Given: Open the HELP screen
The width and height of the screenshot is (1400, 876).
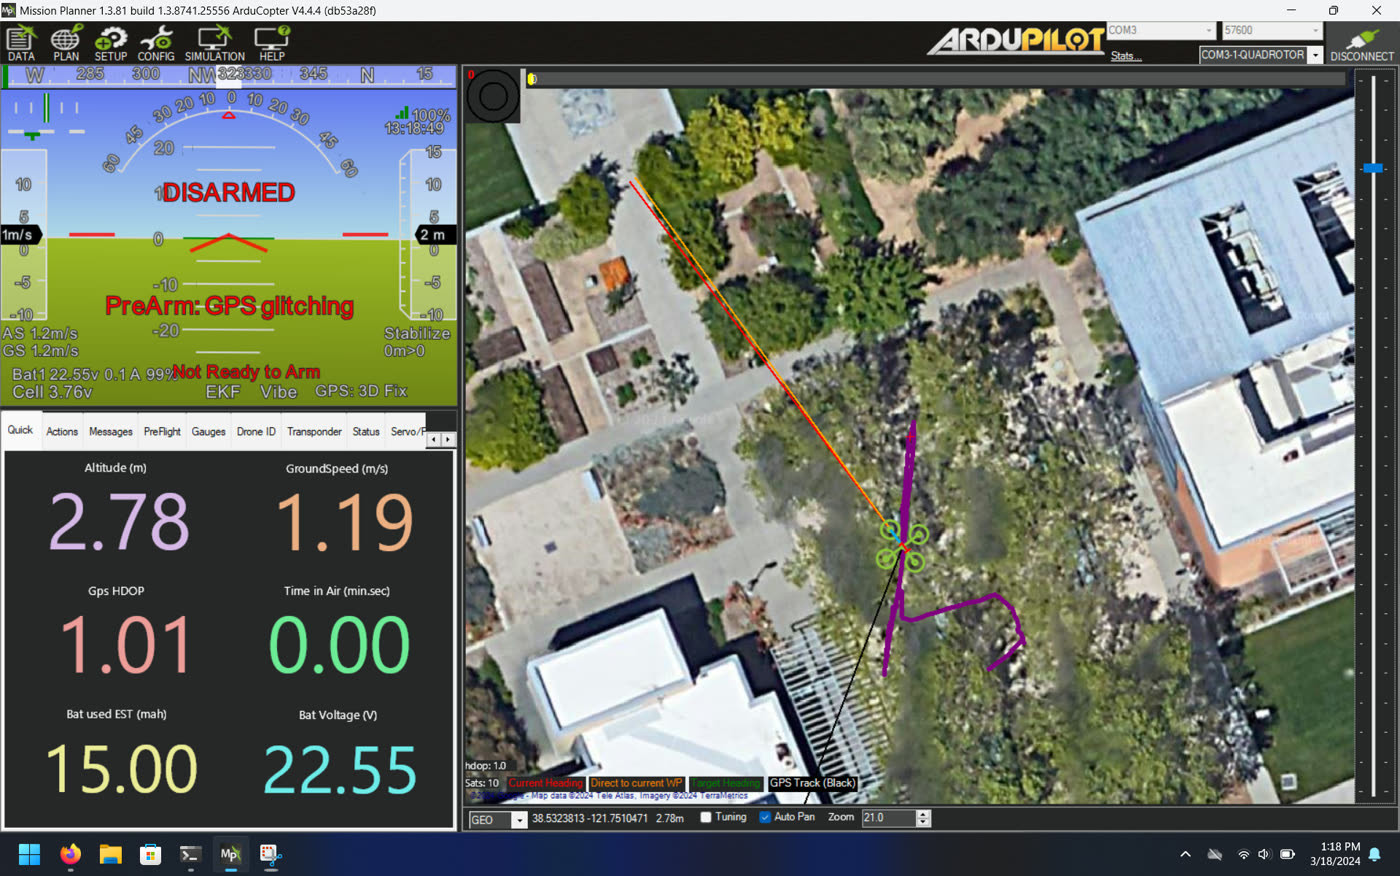Looking at the screenshot, I should pyautogui.click(x=272, y=44).
